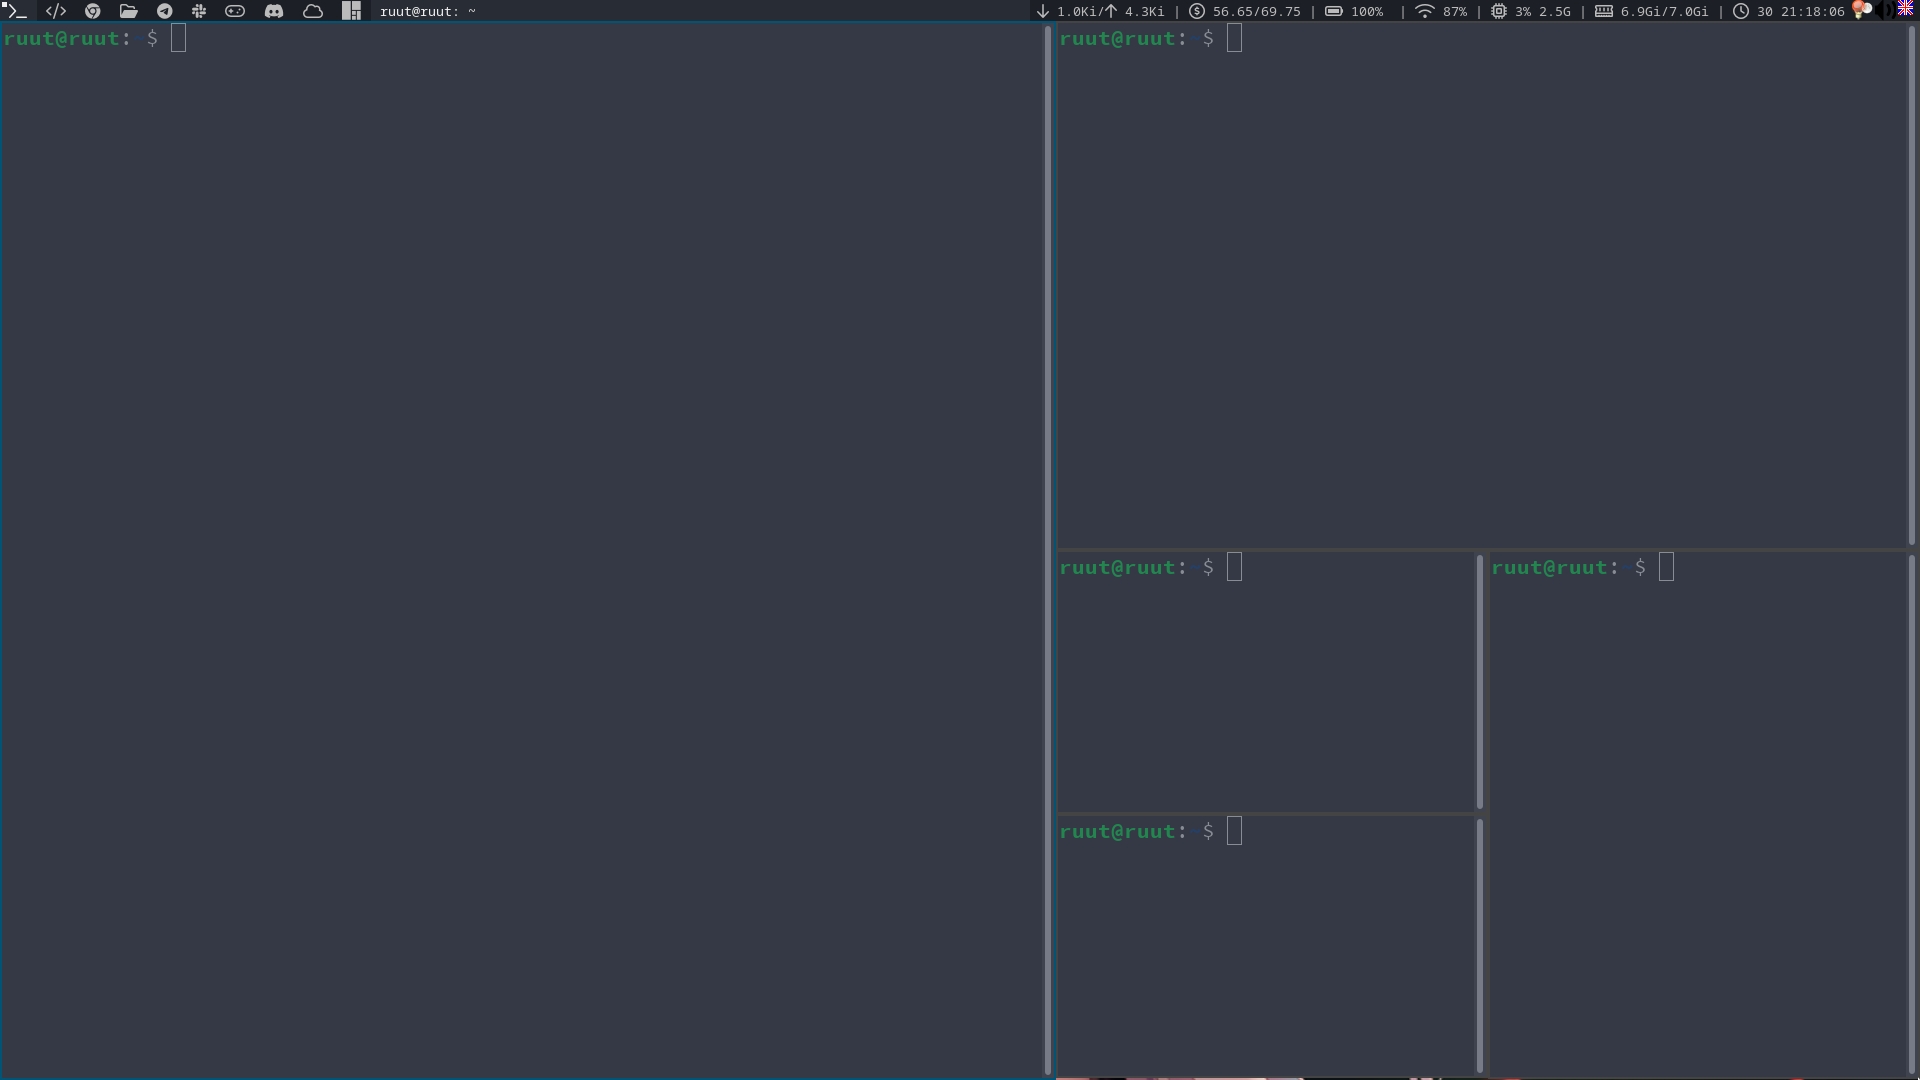Click the left terminal's vertical scrollbar
Screen dimensions: 1920x1080
[1047, 550]
